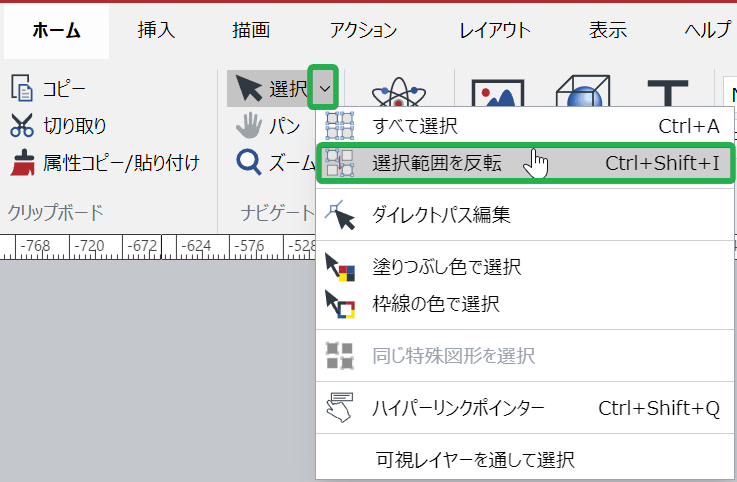Choose 塗りつぶし色で選択 menu entry
Viewport: 737px width, 482px height.
click(x=525, y=267)
